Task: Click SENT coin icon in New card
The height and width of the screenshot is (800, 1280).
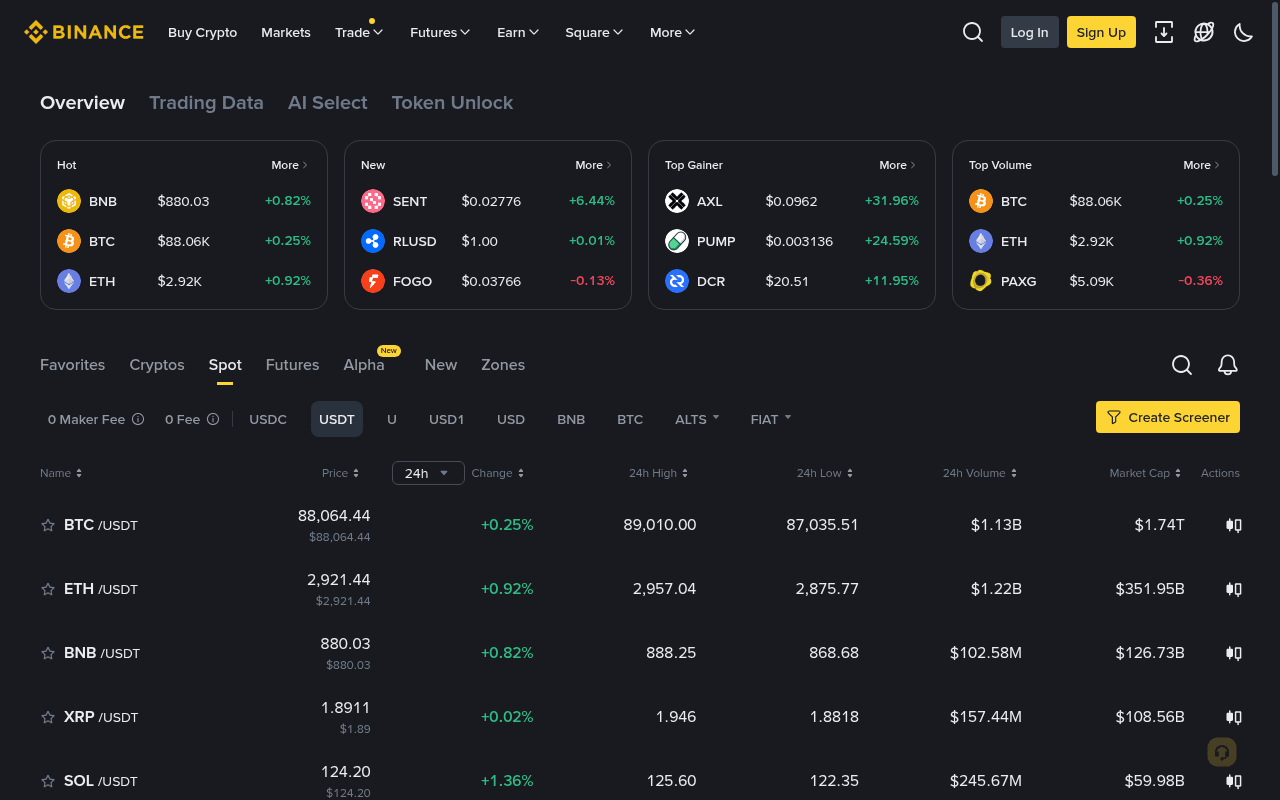Action: click(373, 201)
